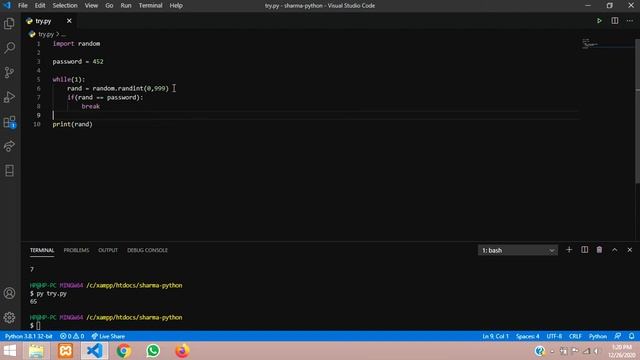Select Python 3.8.1 32-bit interpreter status

[29, 336]
